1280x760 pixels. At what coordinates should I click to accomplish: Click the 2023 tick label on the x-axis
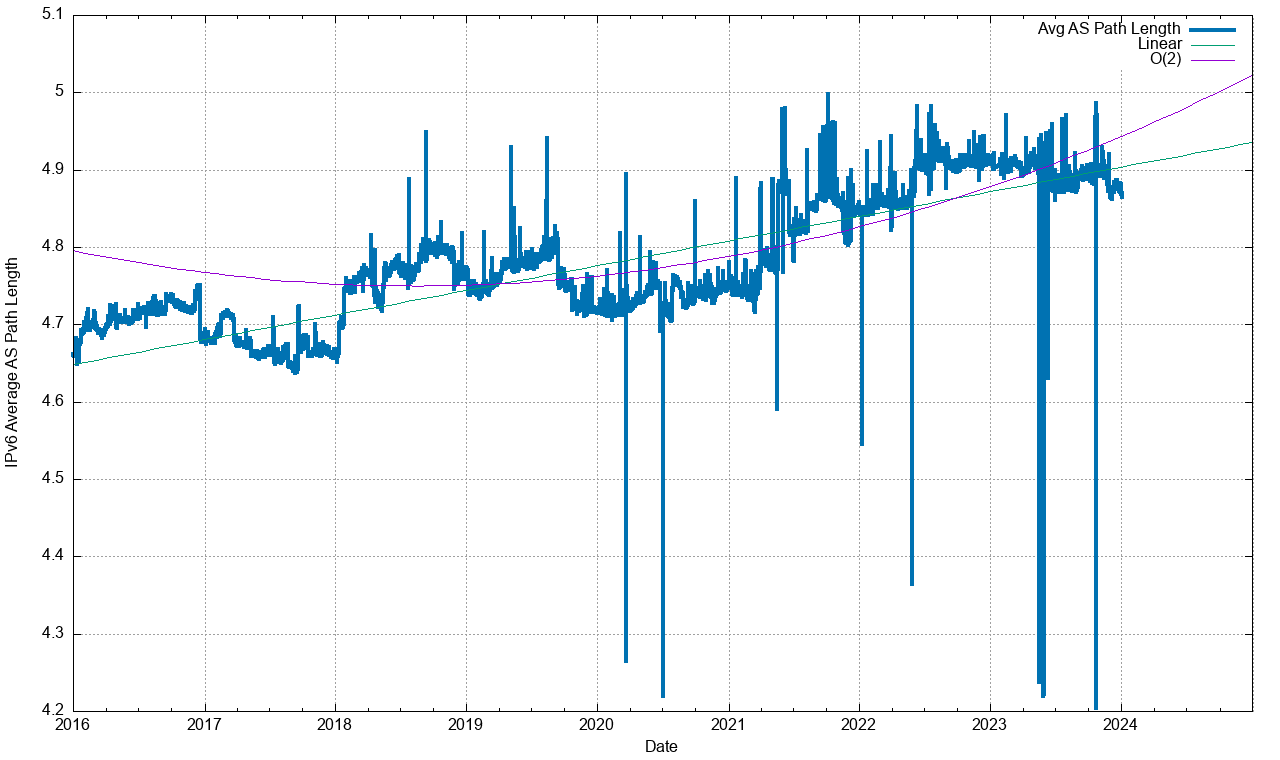point(990,724)
